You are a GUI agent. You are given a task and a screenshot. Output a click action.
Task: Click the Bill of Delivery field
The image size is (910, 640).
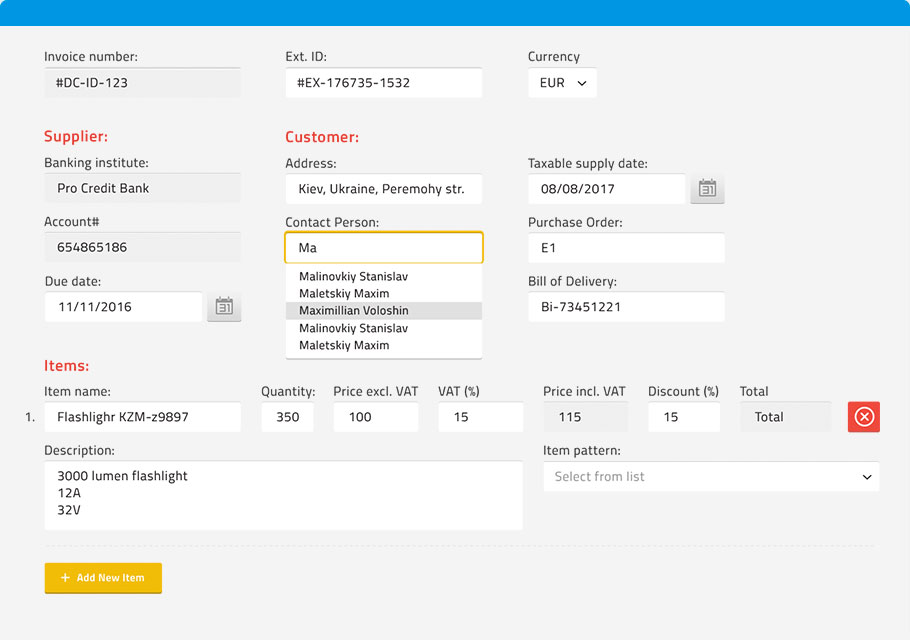coord(626,306)
